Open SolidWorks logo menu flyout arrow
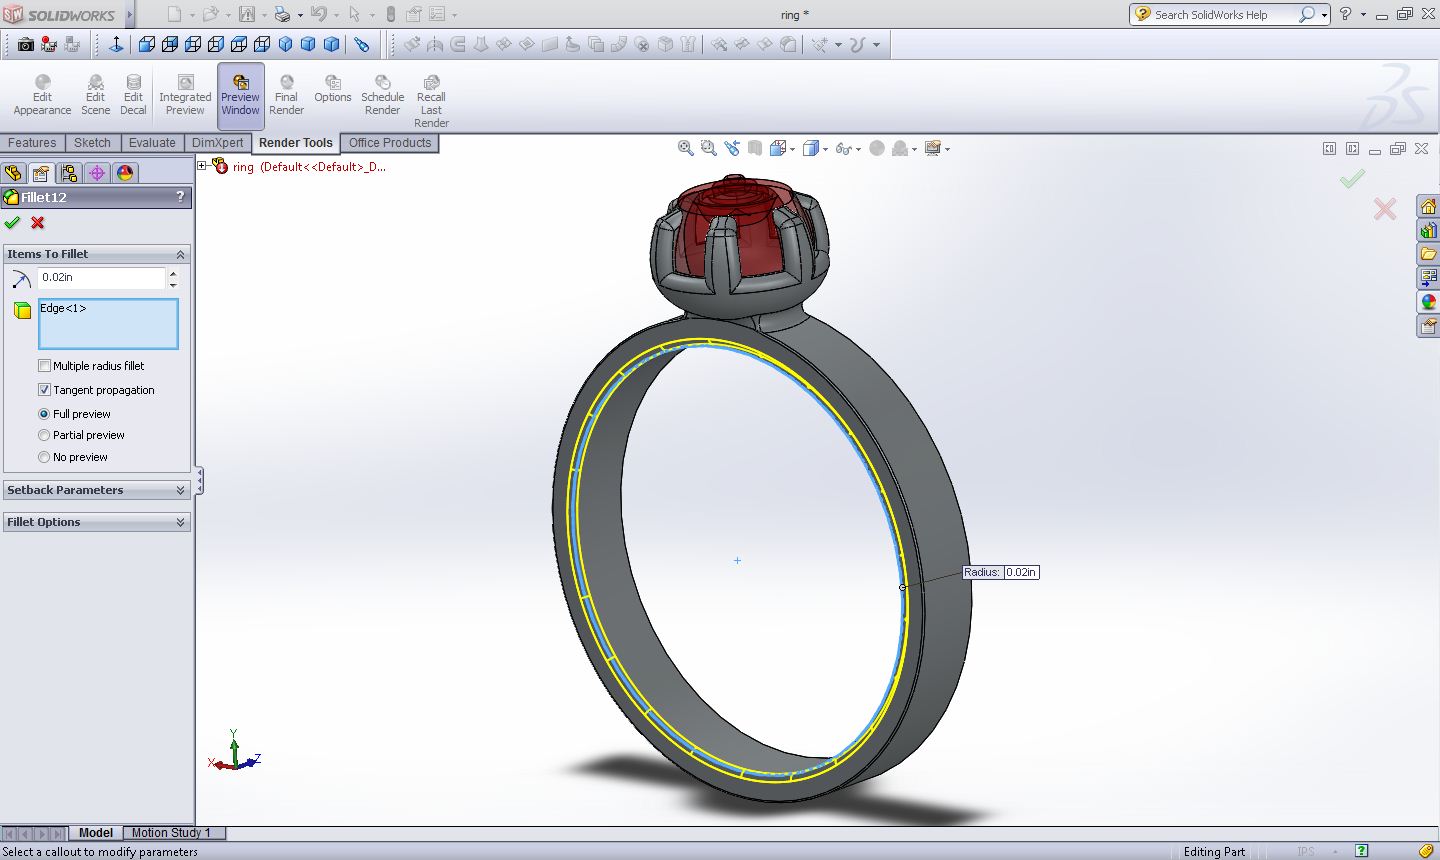This screenshot has width=1440, height=860. point(130,14)
